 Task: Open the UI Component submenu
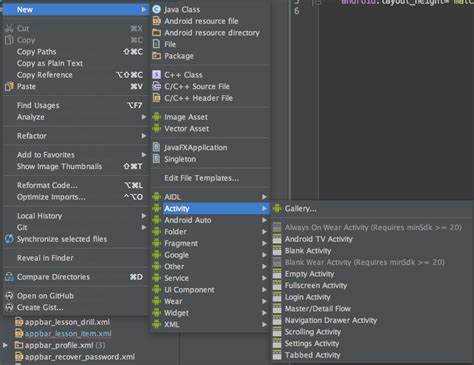(210, 290)
